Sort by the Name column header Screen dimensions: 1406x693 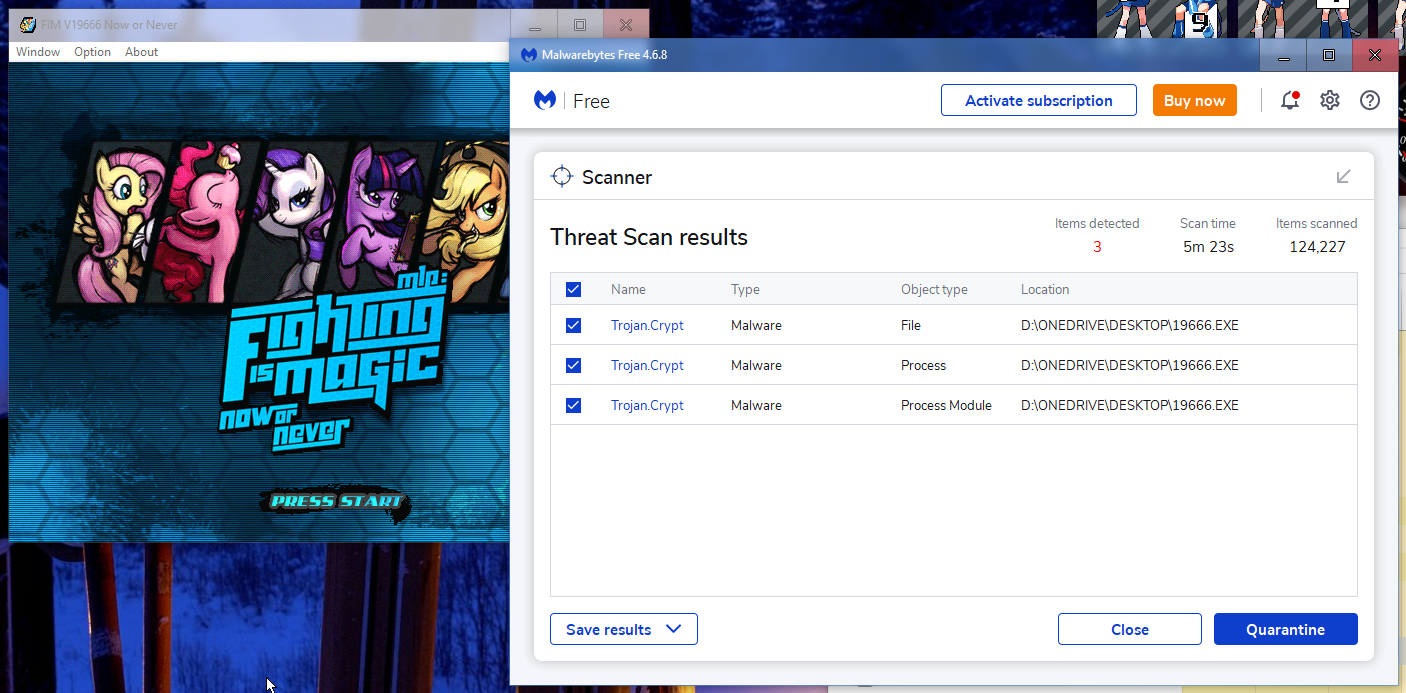coord(628,289)
